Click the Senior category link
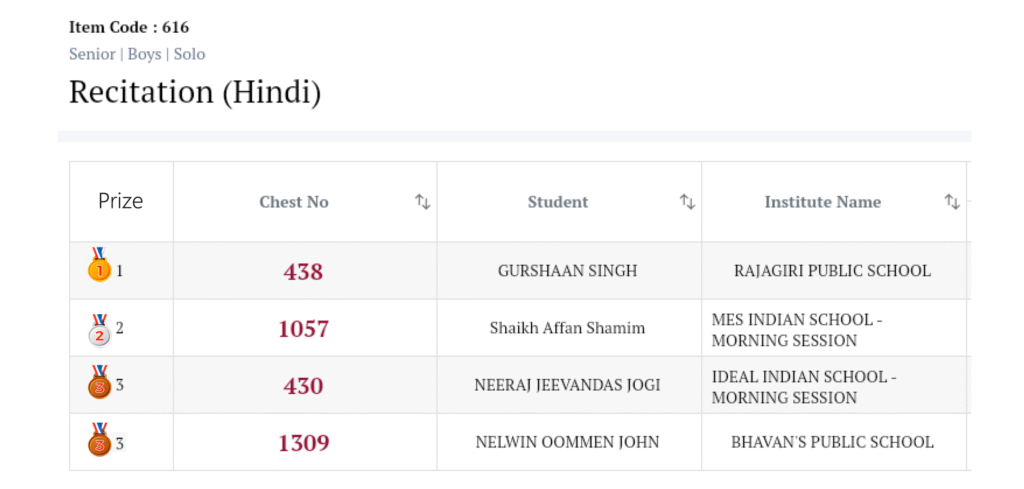This screenshot has height=489, width=1024. tap(92, 54)
